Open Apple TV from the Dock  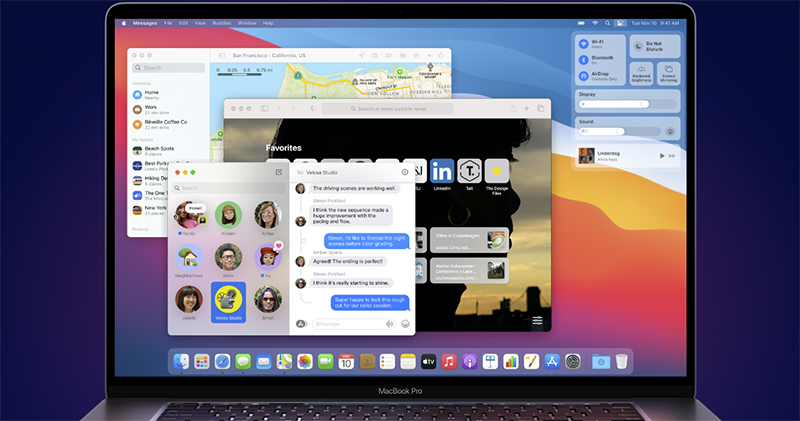tap(428, 361)
